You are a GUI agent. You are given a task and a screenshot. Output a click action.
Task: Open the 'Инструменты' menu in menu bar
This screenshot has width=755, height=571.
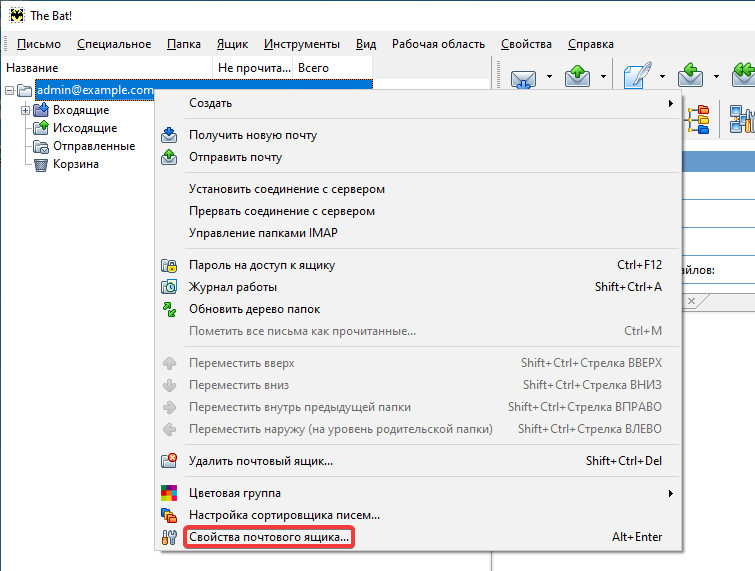pyautogui.click(x=301, y=44)
